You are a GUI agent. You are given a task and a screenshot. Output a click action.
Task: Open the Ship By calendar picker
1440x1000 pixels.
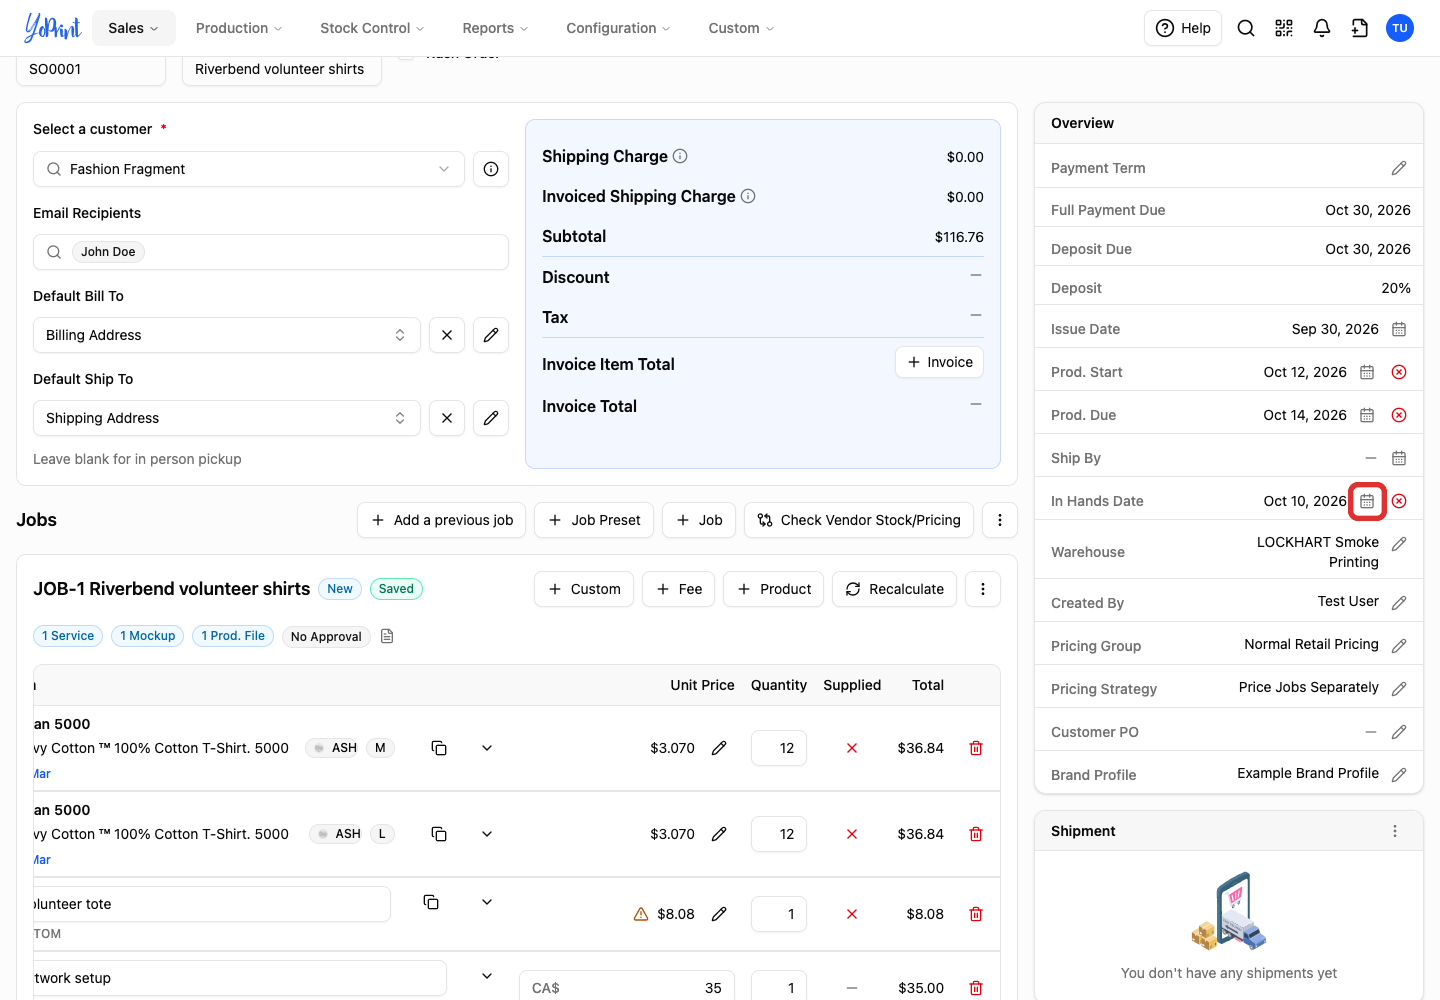1399,458
